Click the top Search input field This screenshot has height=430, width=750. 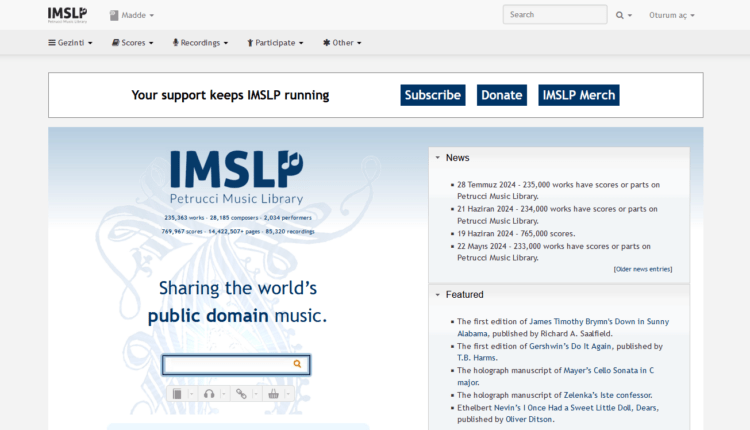point(555,15)
